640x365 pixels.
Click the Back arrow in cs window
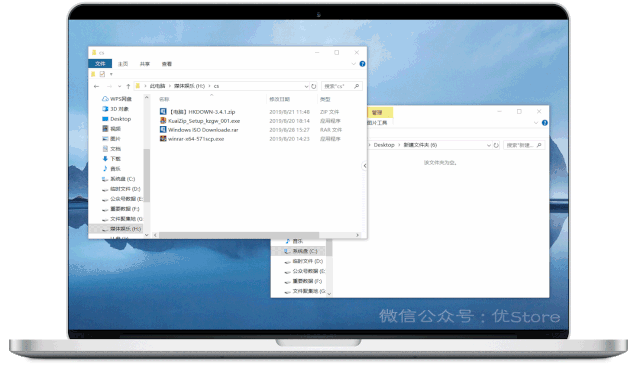point(96,86)
